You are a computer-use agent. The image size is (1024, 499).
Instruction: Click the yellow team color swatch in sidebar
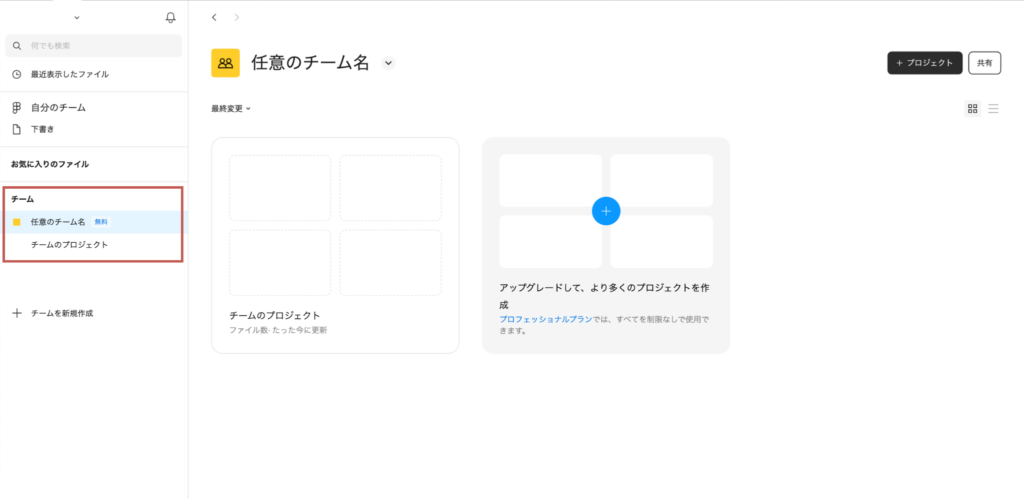pos(16,221)
